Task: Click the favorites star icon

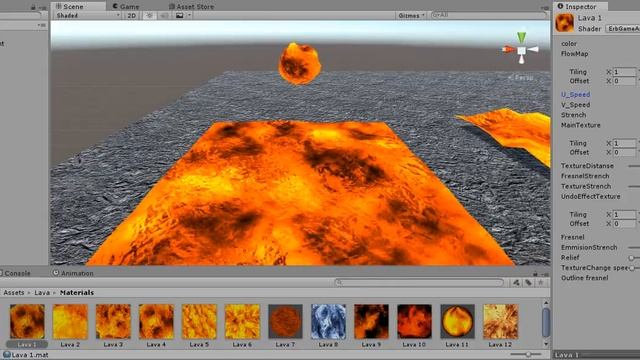Action: (x=541, y=282)
